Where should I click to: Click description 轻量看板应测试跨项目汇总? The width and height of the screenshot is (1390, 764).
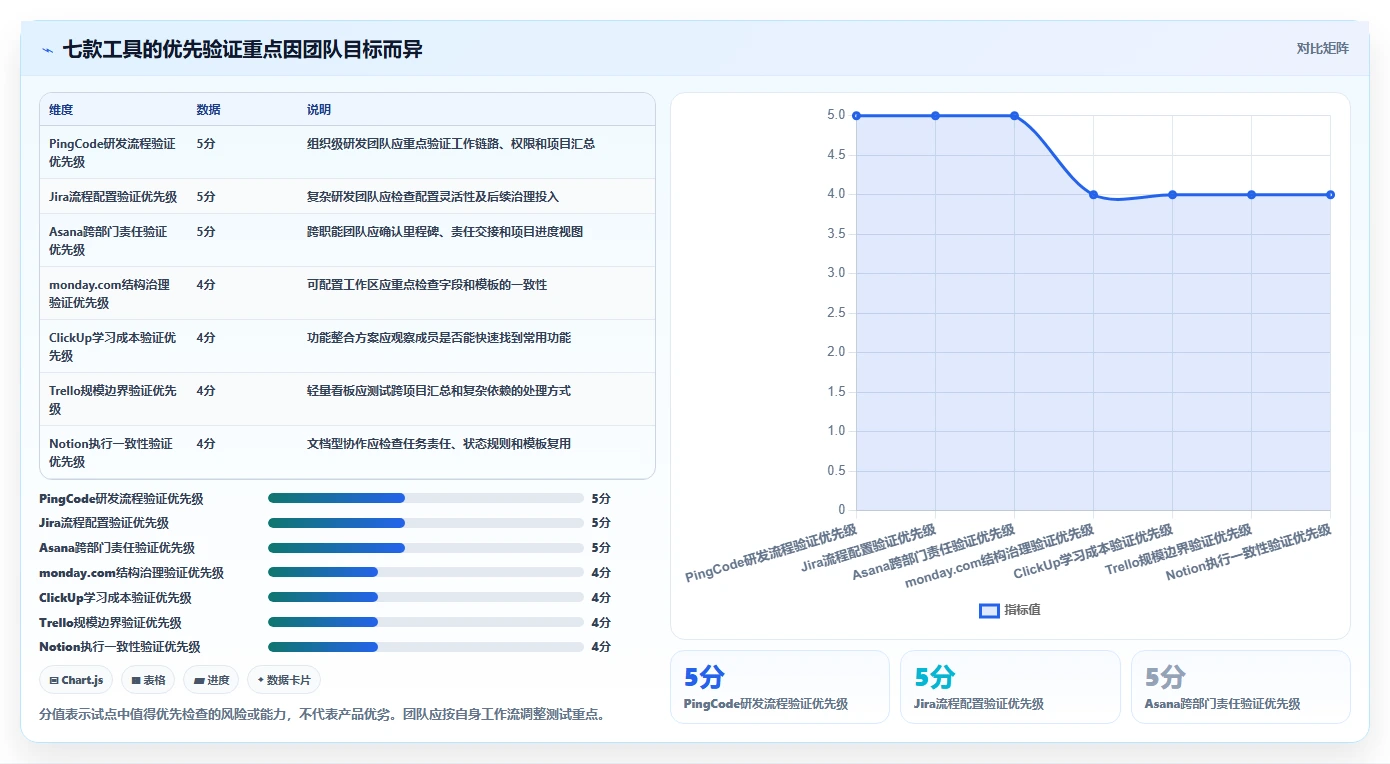click(439, 391)
